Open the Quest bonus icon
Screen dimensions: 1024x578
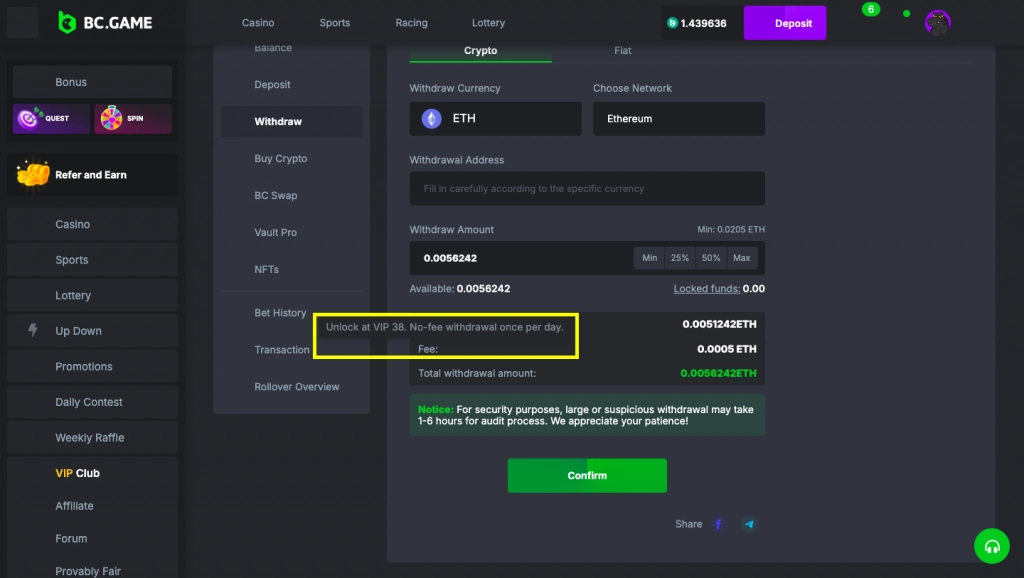pyautogui.click(x=51, y=118)
